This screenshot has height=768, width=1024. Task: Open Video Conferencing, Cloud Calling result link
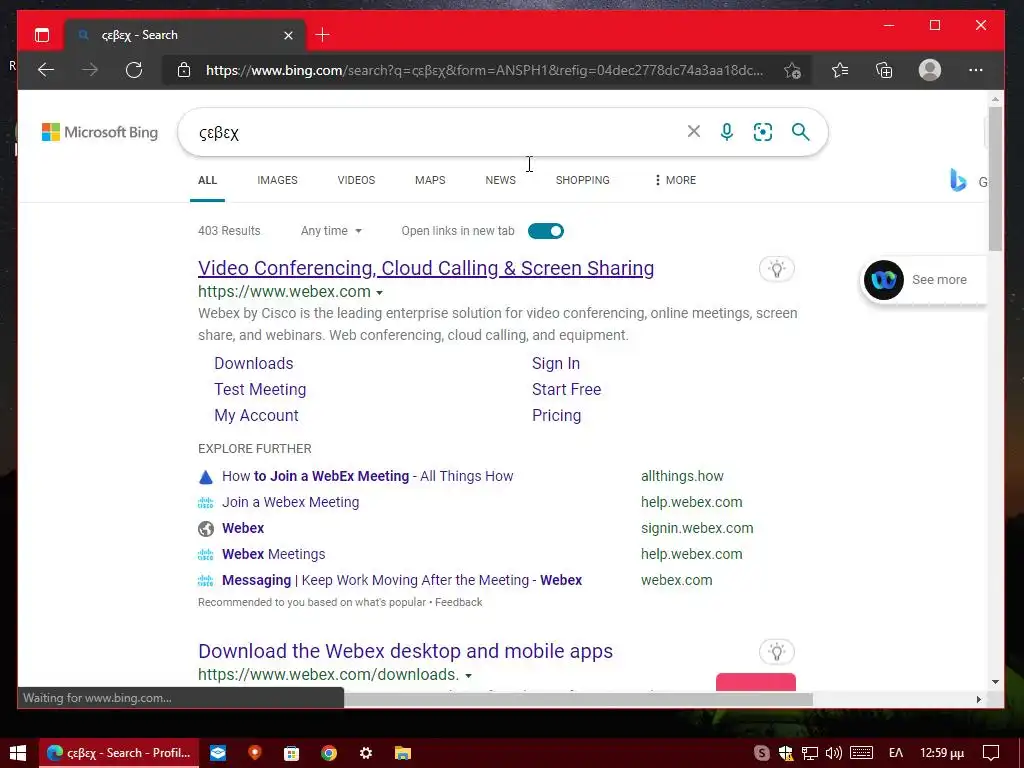pos(426,268)
